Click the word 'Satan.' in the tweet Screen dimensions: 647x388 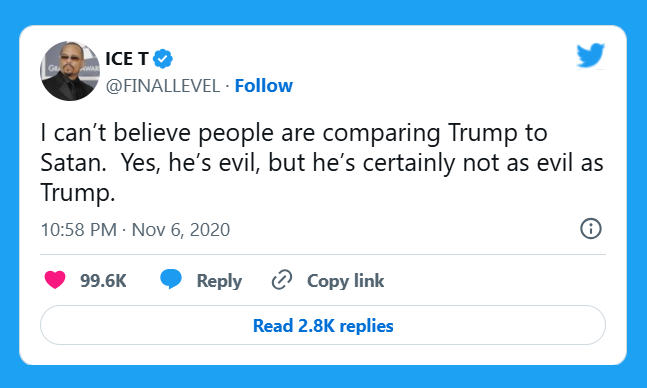[x=73, y=163]
